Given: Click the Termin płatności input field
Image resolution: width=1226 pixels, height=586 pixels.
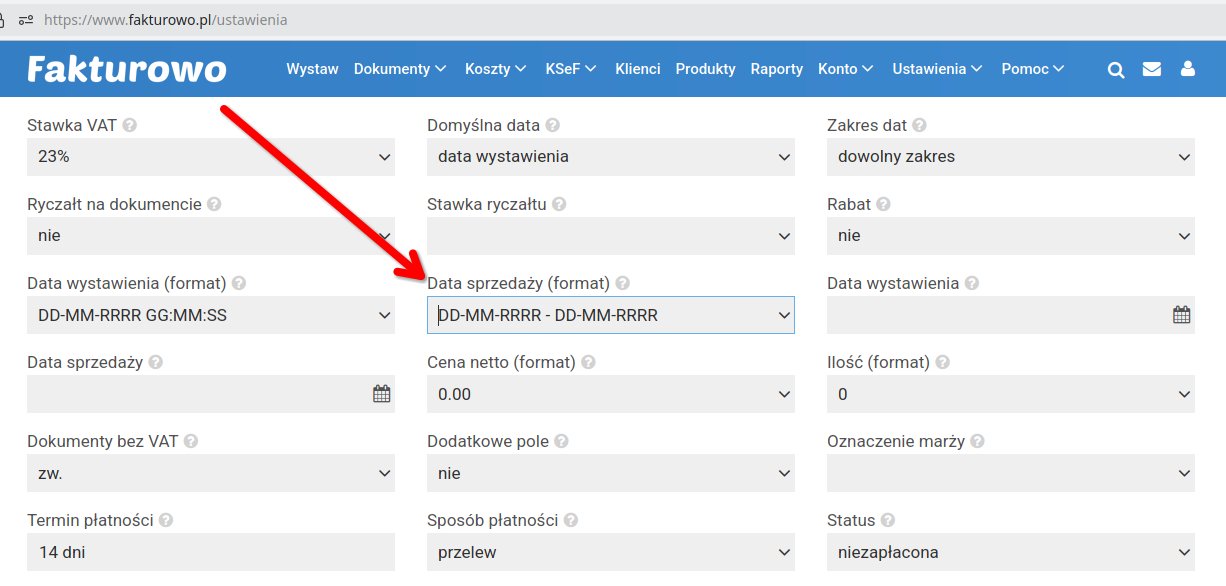Looking at the screenshot, I should (x=211, y=552).
